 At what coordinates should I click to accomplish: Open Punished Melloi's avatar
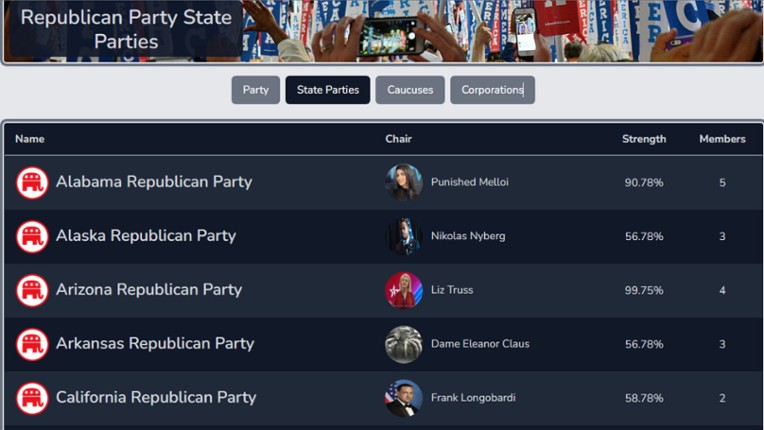coord(404,183)
